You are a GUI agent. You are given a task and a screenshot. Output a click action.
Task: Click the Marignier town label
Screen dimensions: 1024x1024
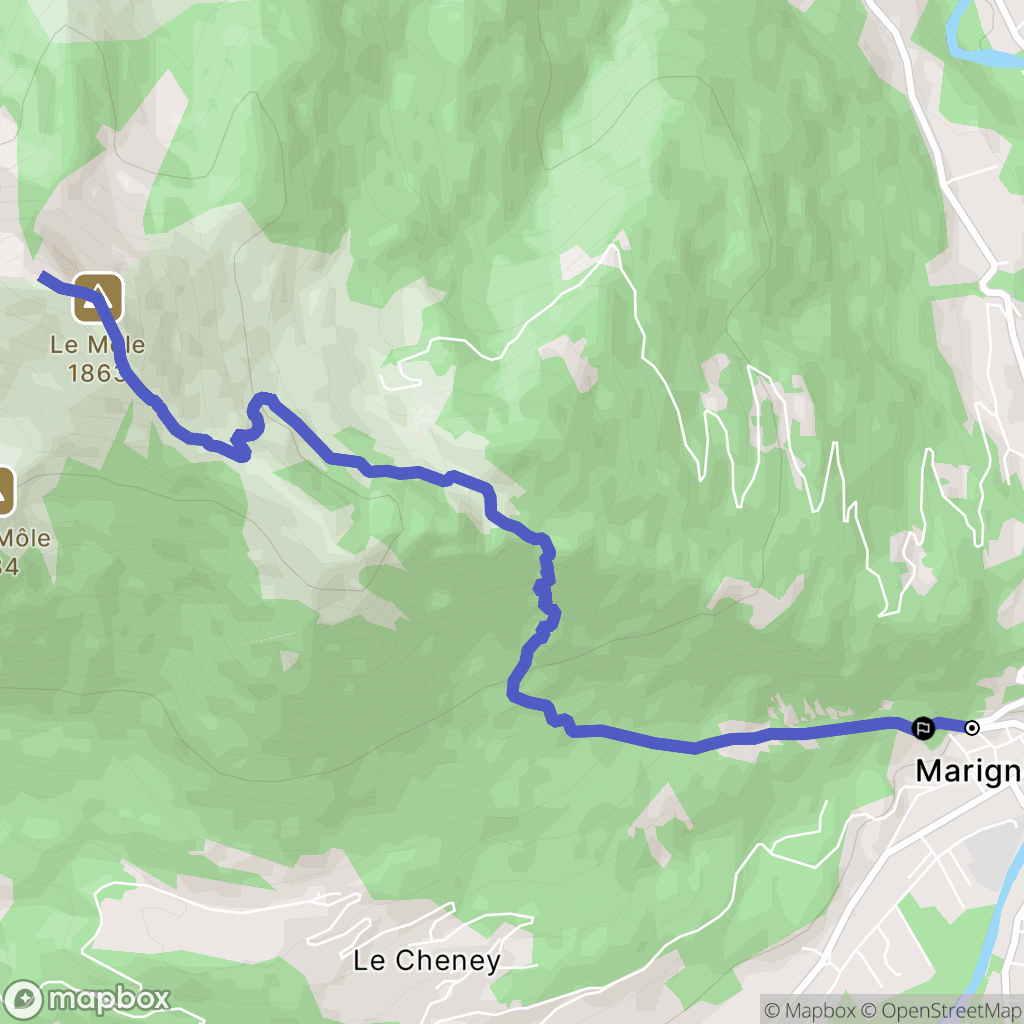pyautogui.click(x=969, y=772)
